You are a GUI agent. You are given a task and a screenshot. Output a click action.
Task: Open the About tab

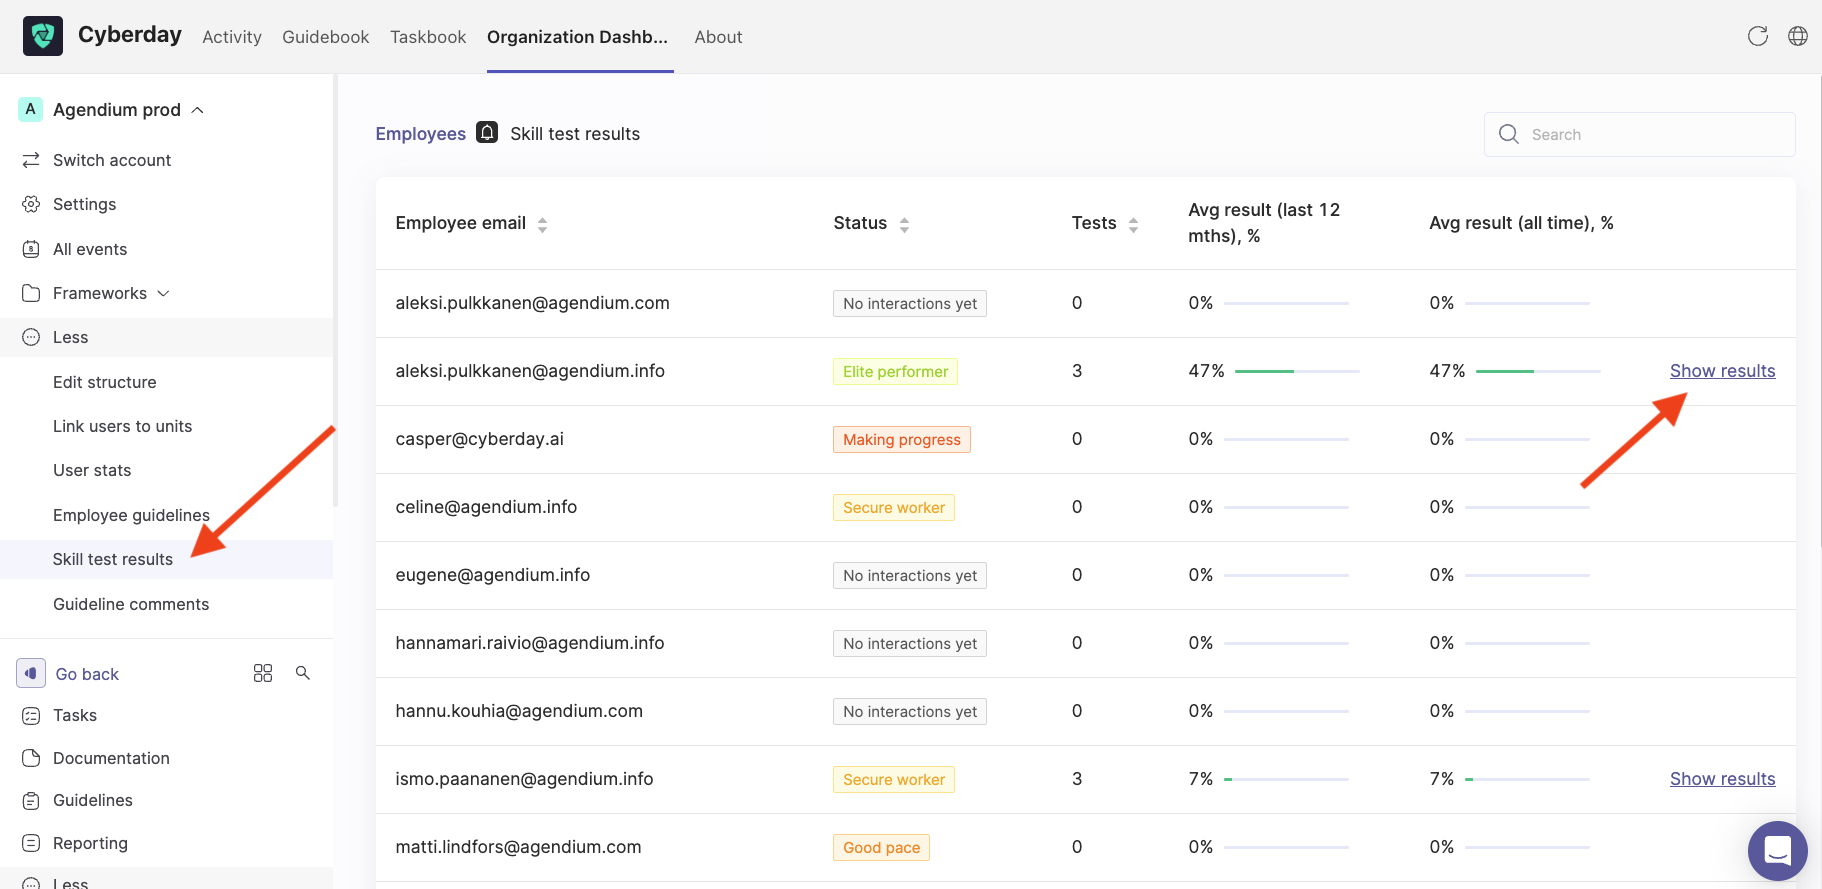coord(719,37)
